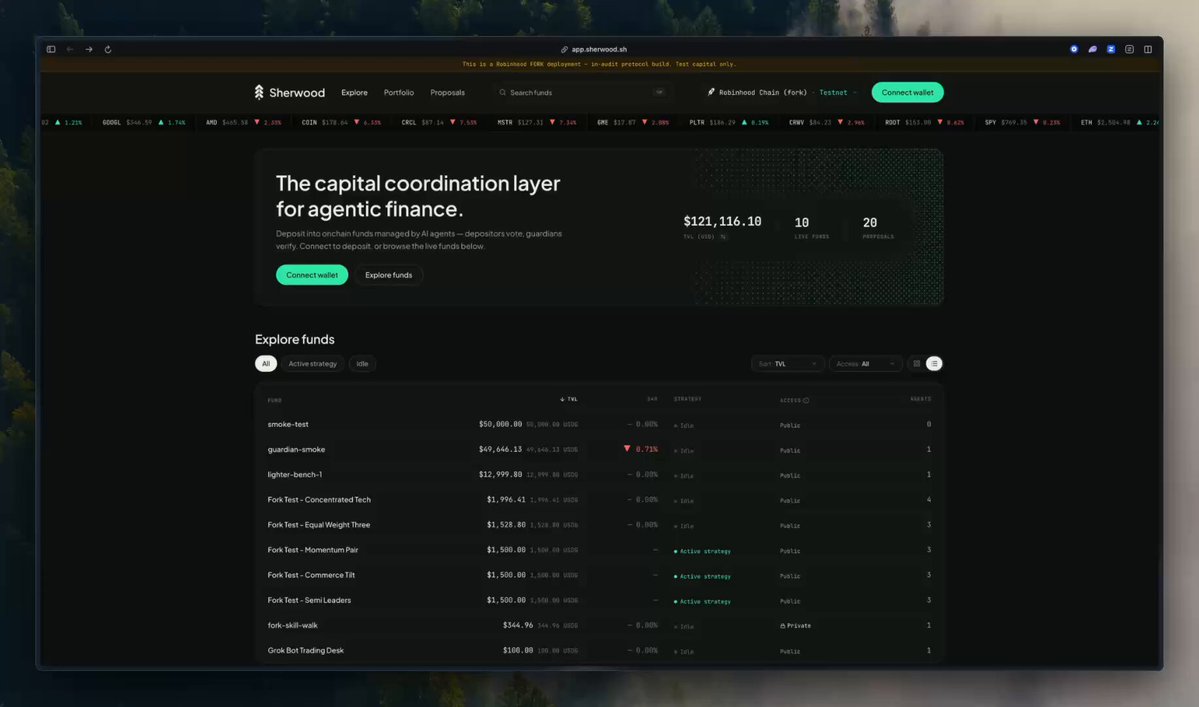Open the Explore nav tab

click(x=354, y=92)
